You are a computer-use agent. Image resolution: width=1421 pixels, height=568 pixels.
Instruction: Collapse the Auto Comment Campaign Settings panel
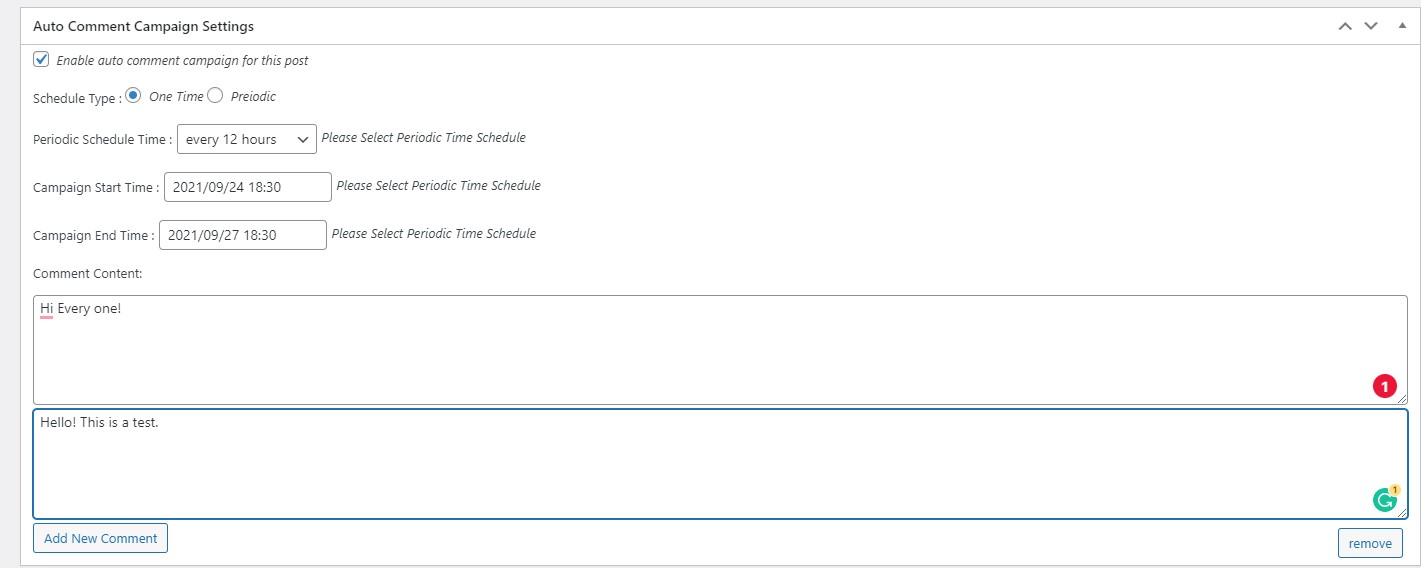pyautogui.click(x=1402, y=25)
